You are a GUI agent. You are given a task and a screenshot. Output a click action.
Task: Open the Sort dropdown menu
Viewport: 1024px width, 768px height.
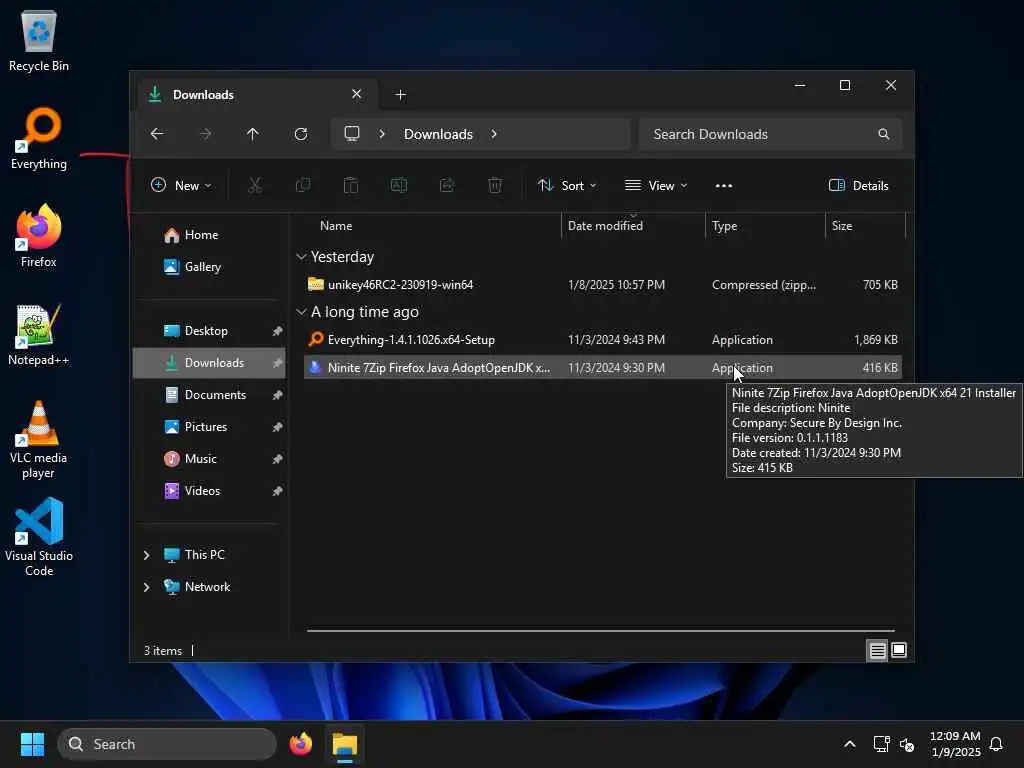pyautogui.click(x=567, y=185)
